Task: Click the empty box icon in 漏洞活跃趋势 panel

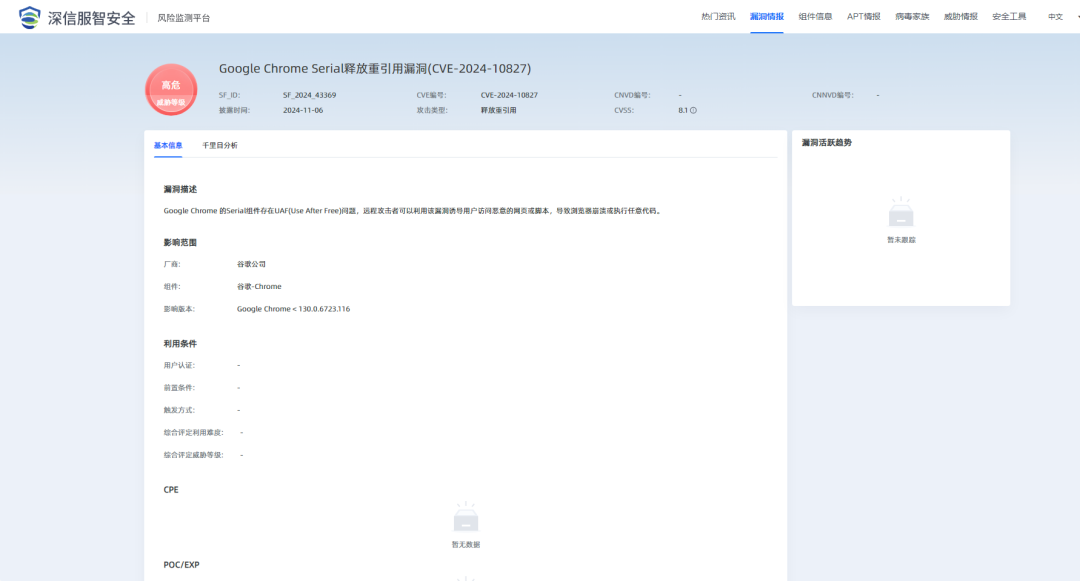Action: [901, 213]
